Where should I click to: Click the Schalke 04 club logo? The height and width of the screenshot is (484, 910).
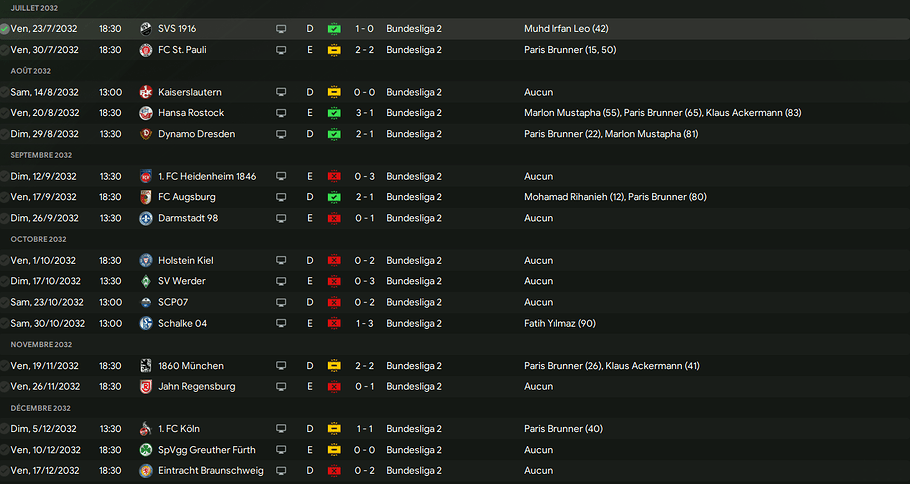point(146,323)
